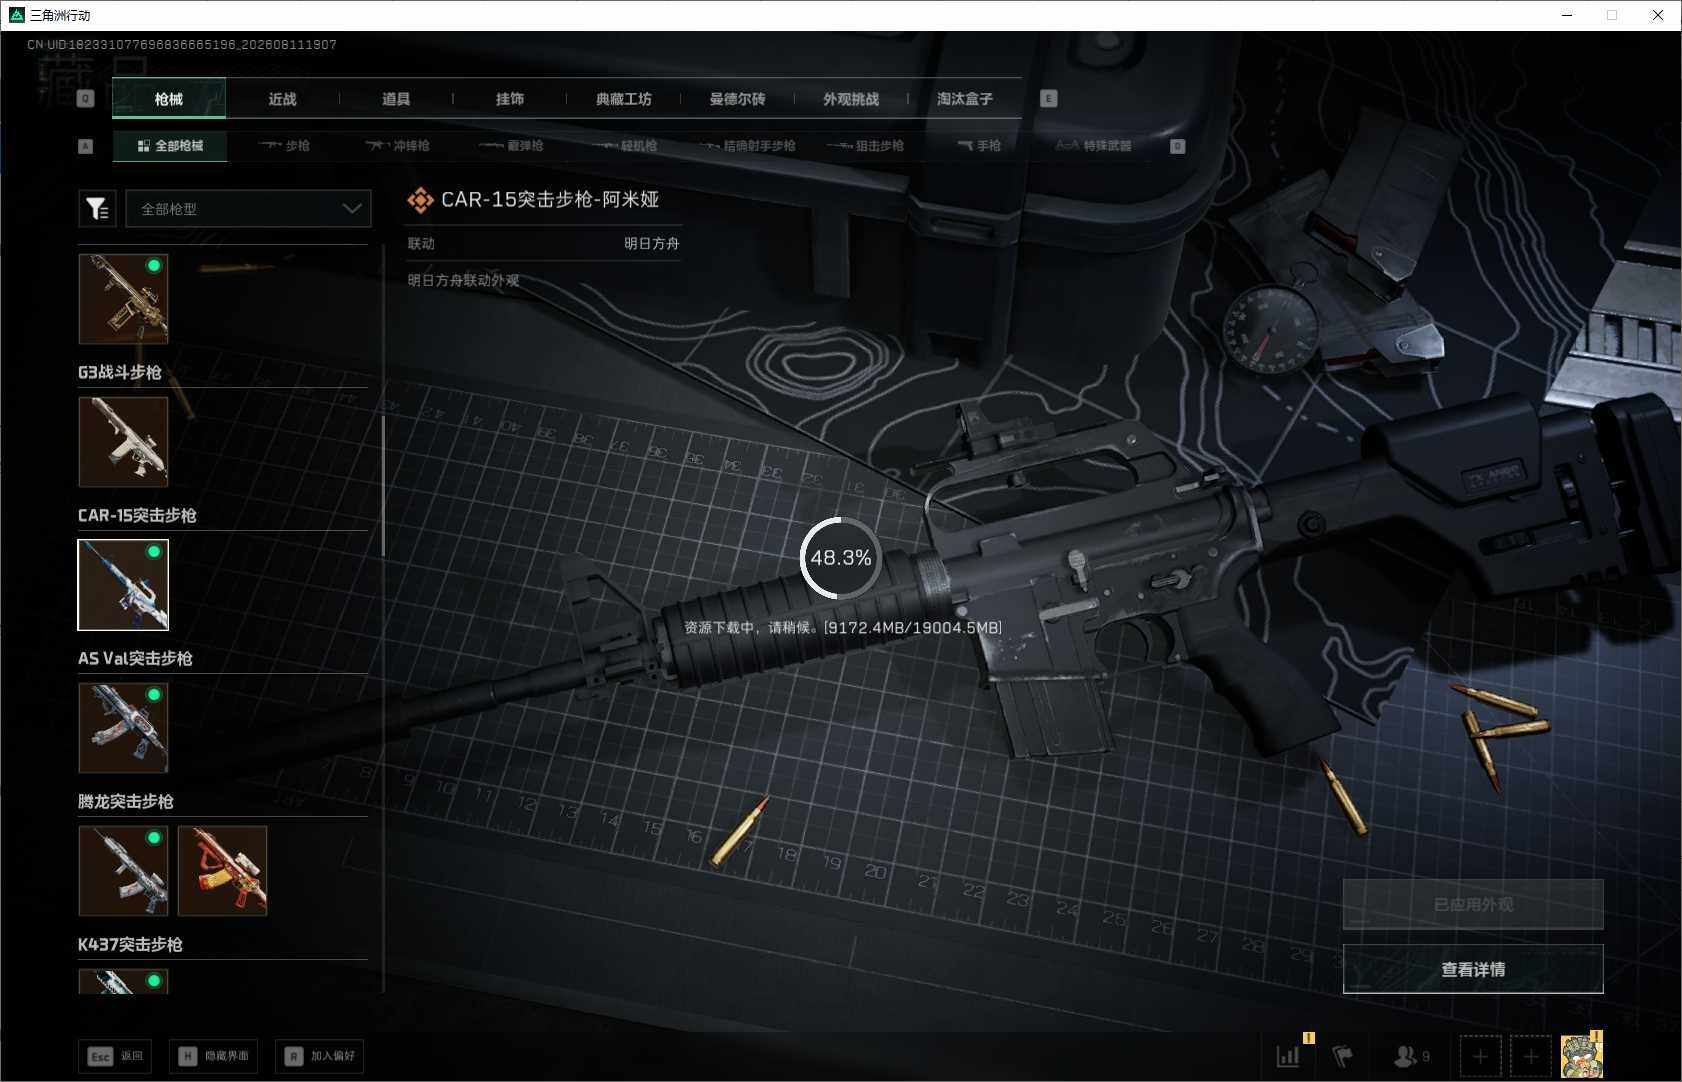Close the 三角洲行动 window

(1657, 15)
